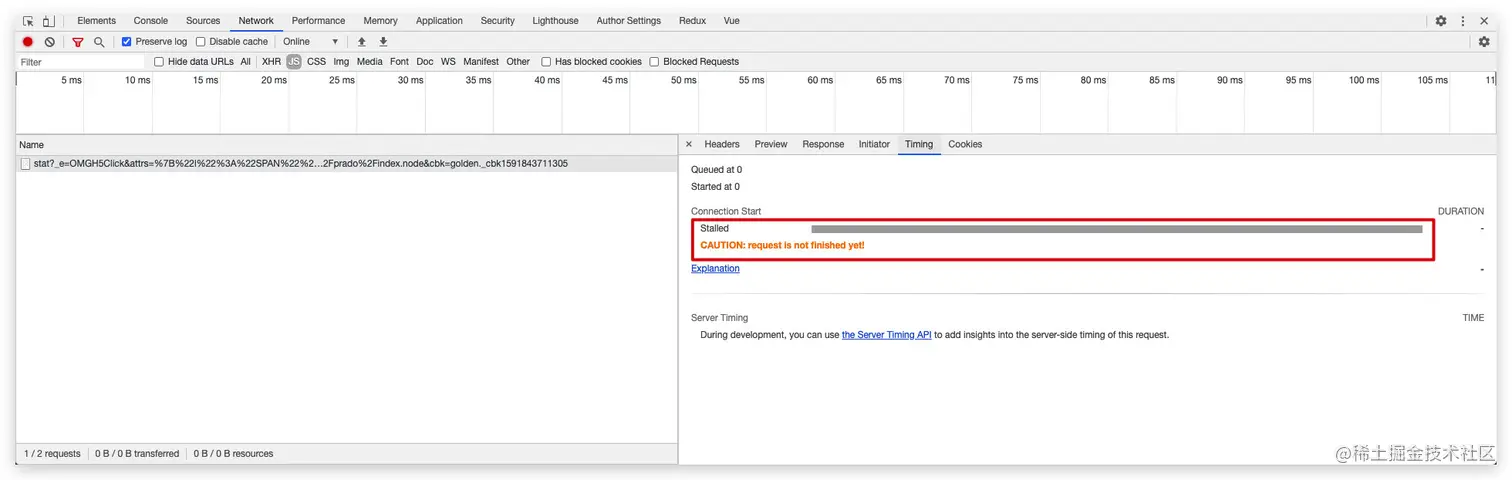Open the Memory tab
Image resolution: width=1512 pixels, height=480 pixels.
[380, 21]
